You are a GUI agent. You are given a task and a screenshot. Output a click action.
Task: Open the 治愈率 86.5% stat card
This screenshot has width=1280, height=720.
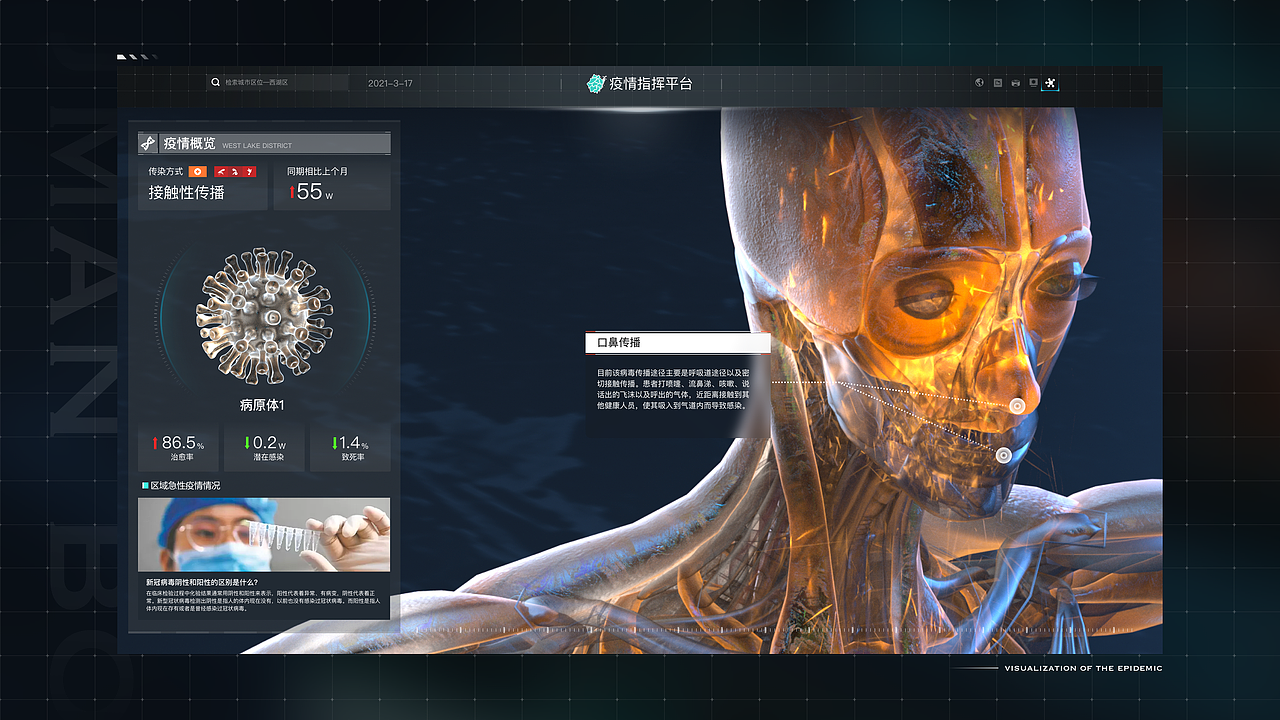pyautogui.click(x=178, y=447)
